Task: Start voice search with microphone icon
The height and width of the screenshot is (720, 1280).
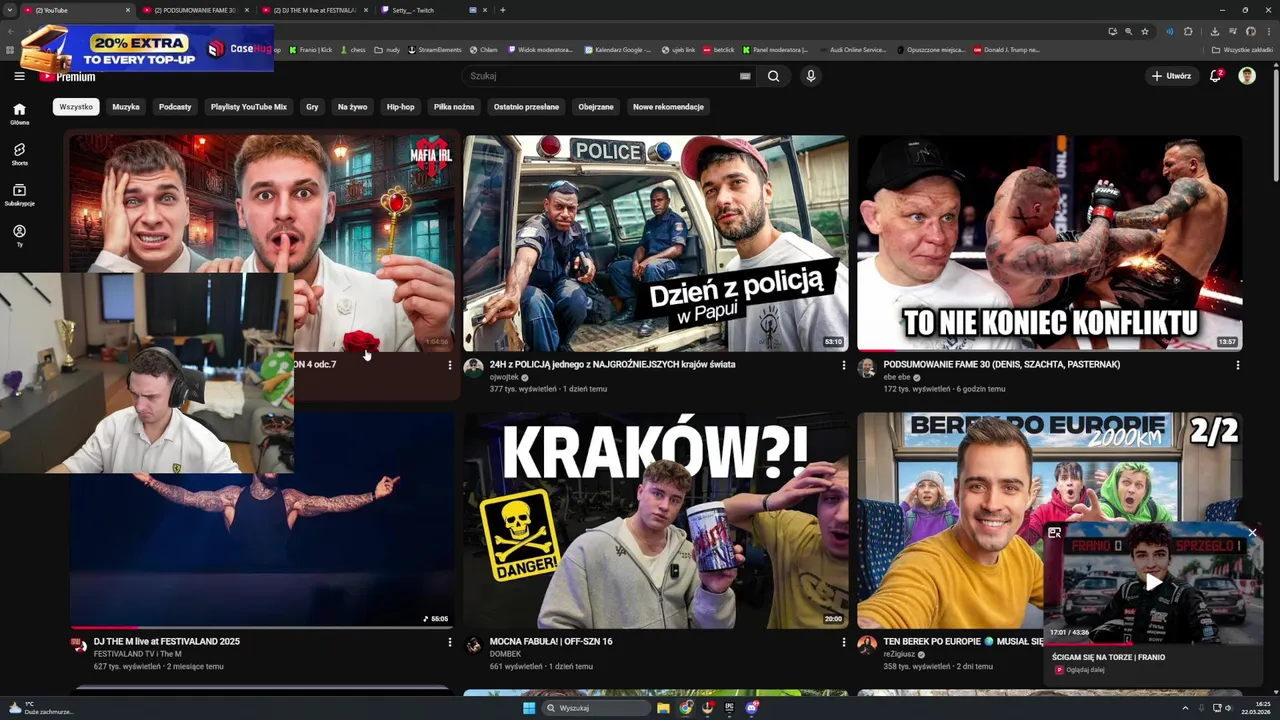Action: (811, 76)
